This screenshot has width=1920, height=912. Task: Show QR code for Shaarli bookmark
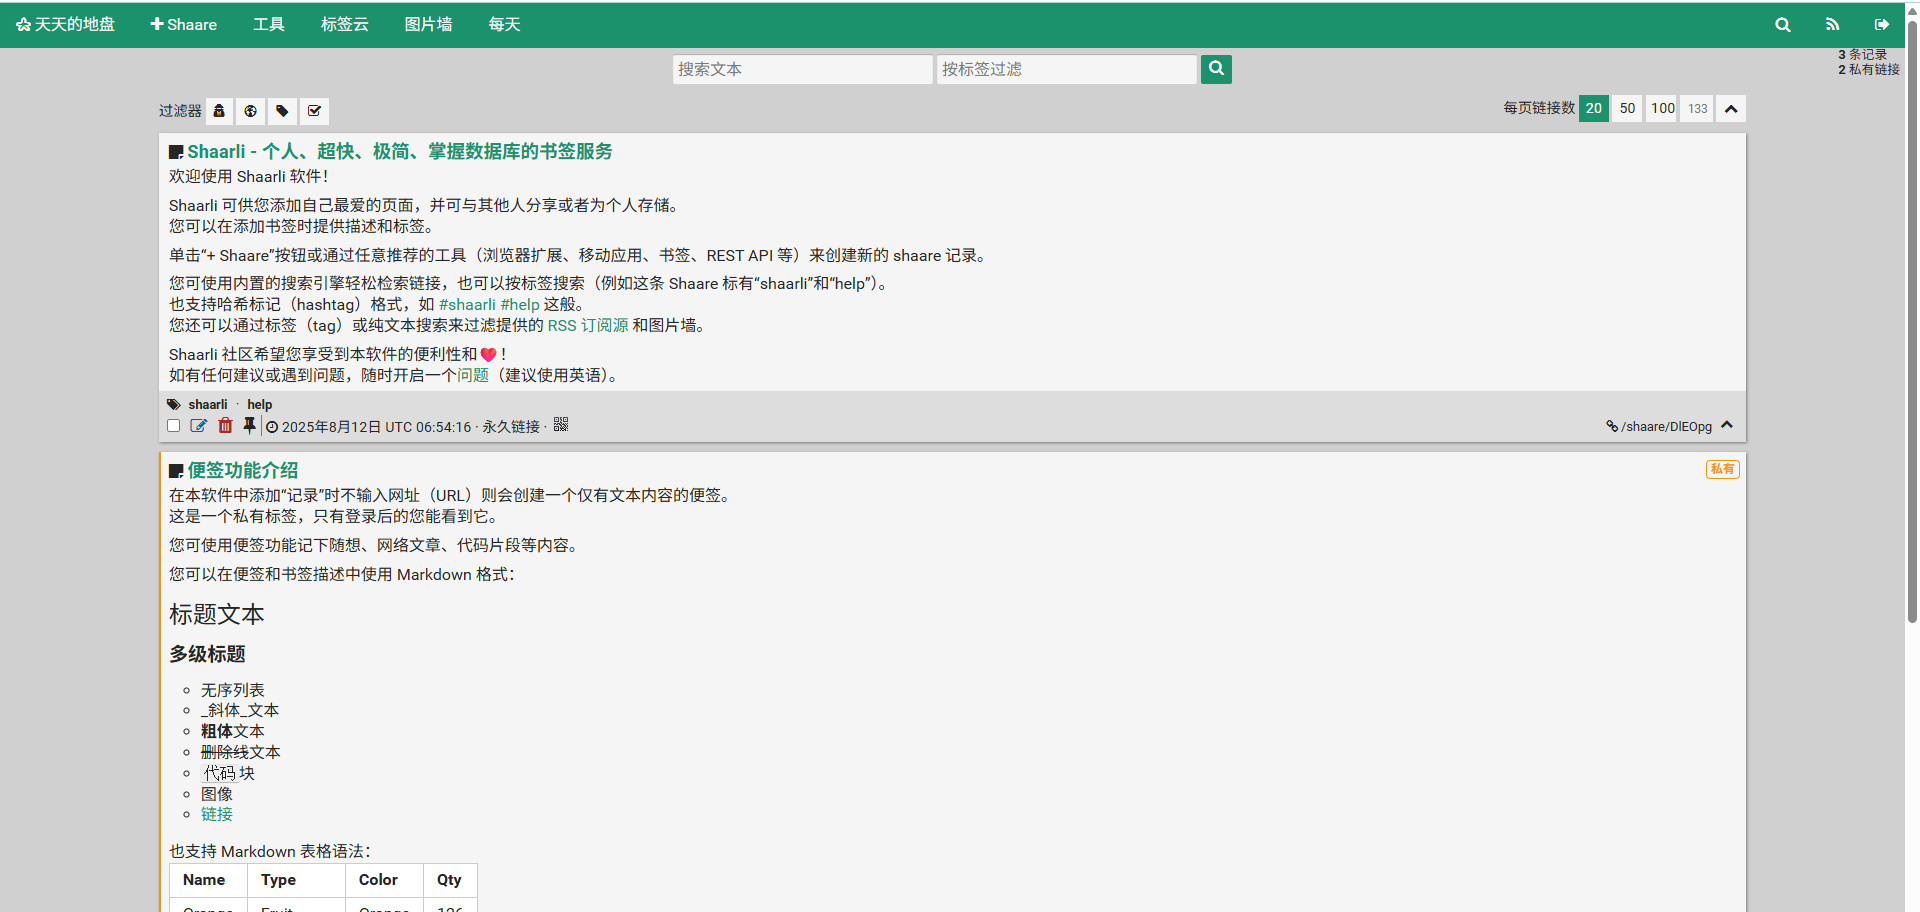click(561, 425)
